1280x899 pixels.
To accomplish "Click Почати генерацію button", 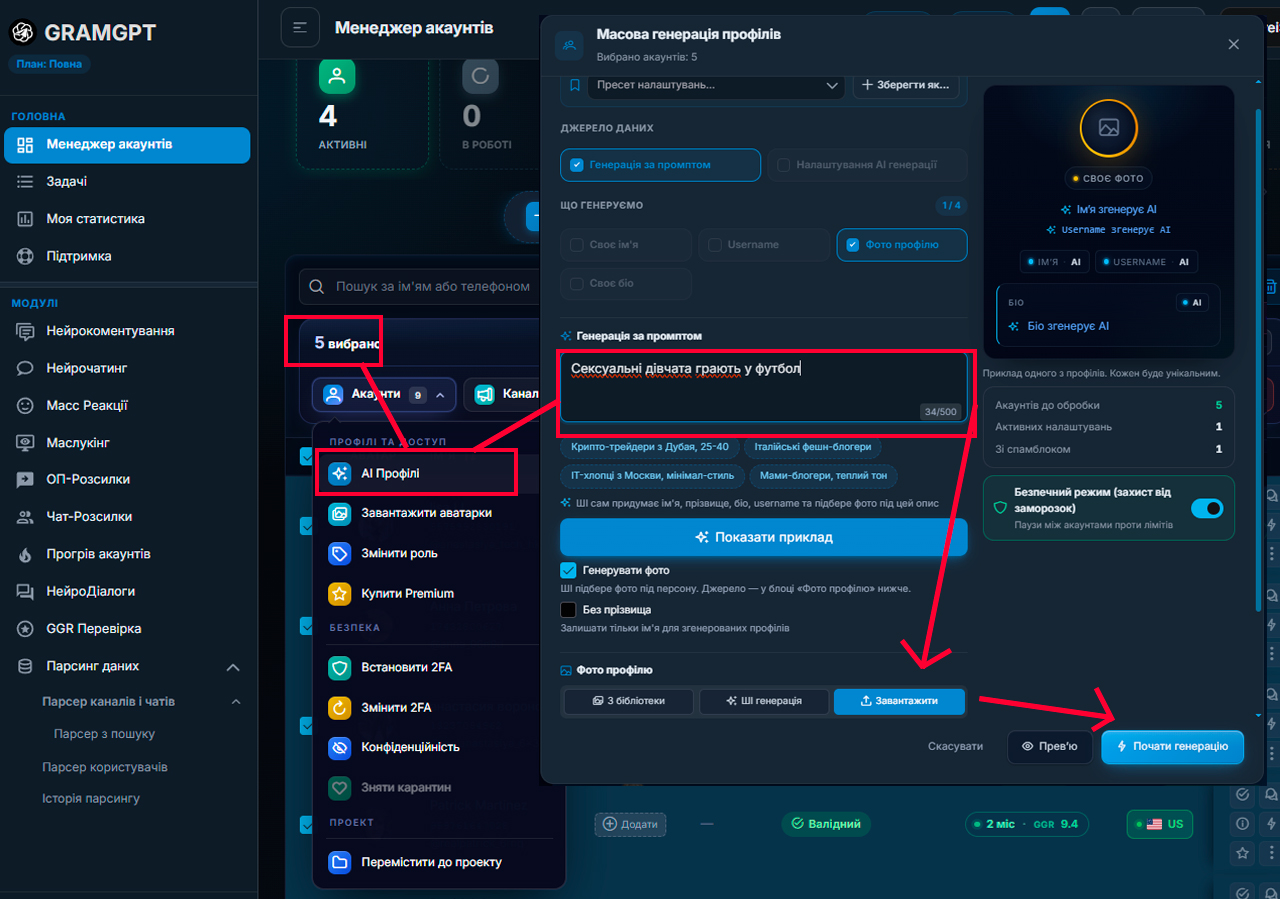I will (x=1173, y=747).
